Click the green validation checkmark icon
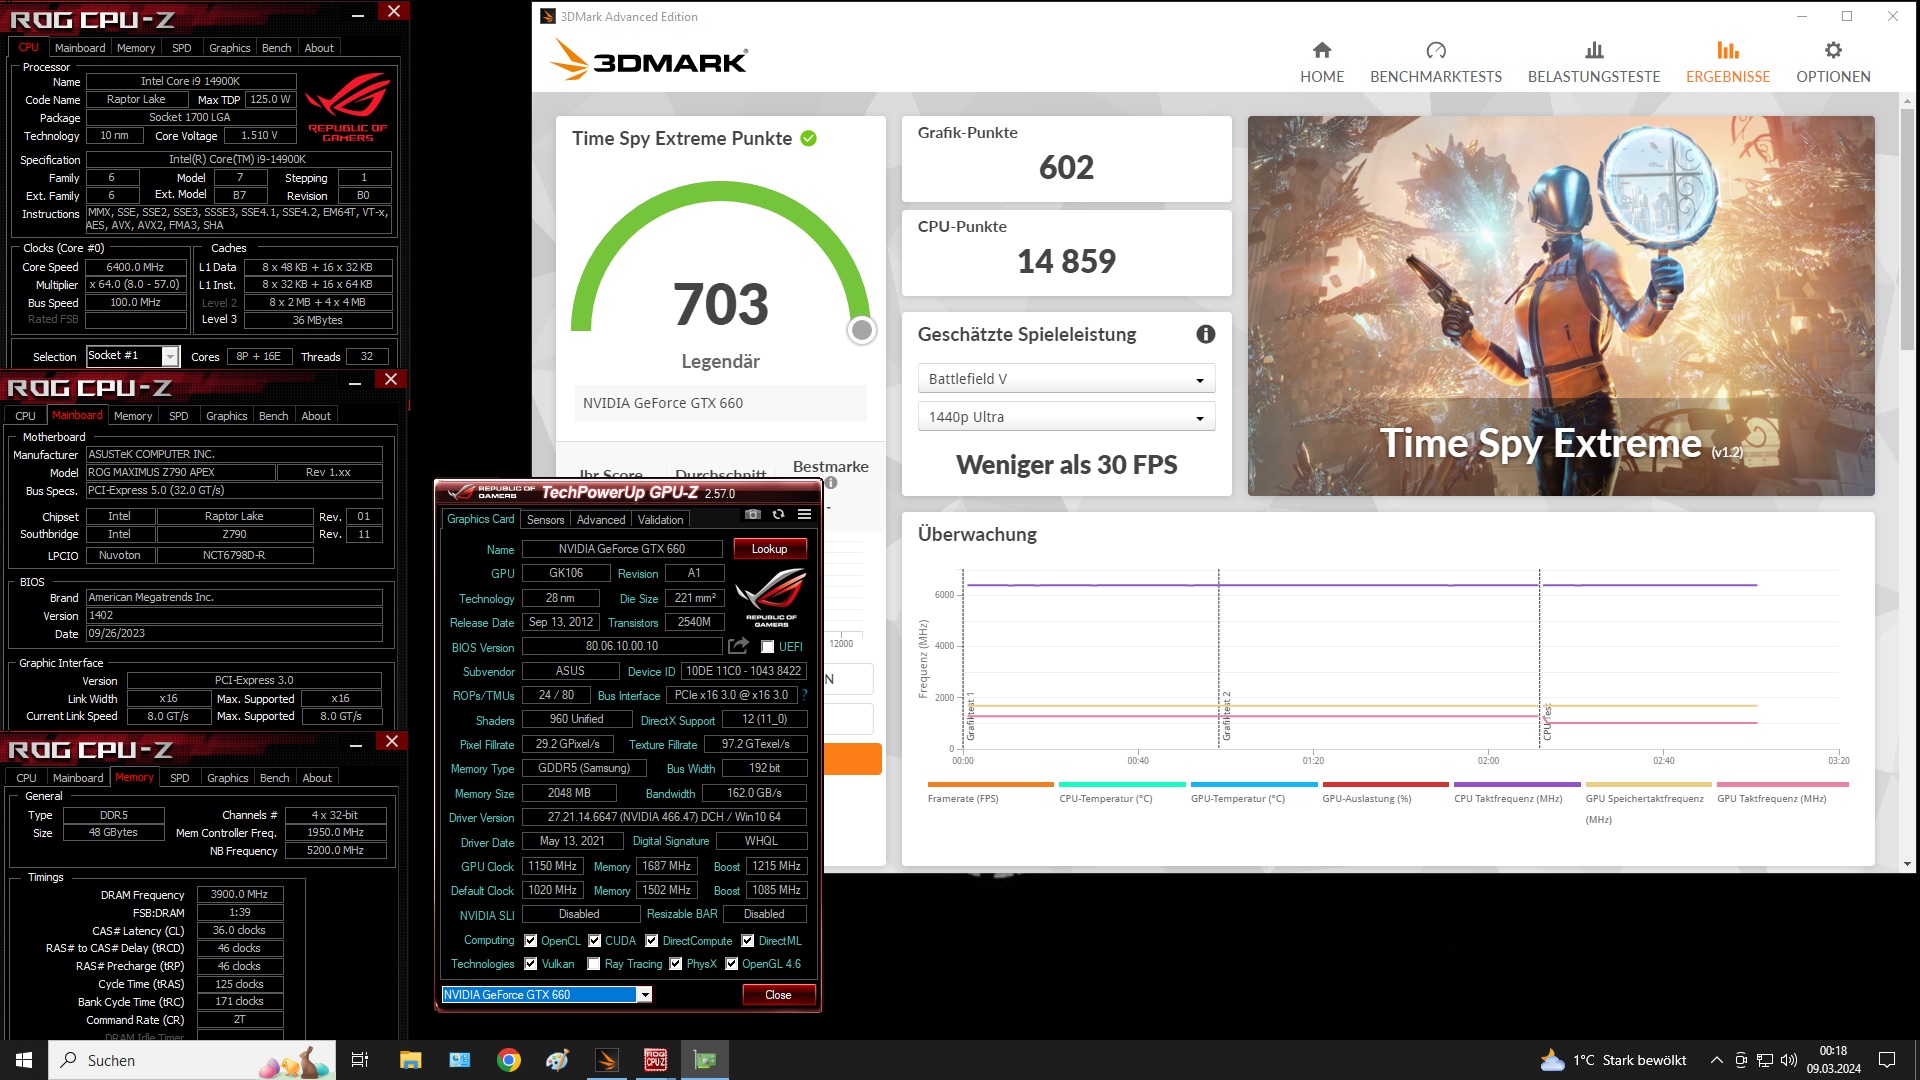Image resolution: width=1920 pixels, height=1080 pixels. pos(808,138)
